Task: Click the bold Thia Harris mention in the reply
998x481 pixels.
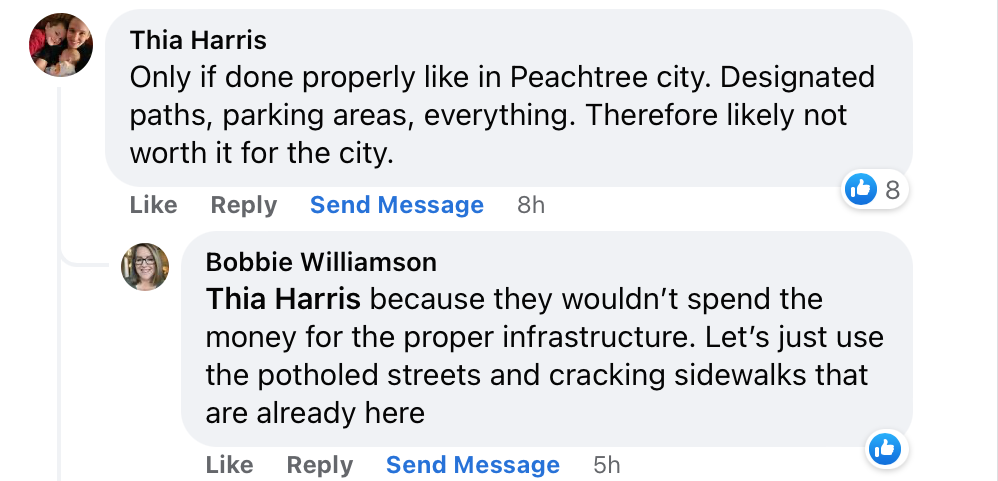Action: 284,299
